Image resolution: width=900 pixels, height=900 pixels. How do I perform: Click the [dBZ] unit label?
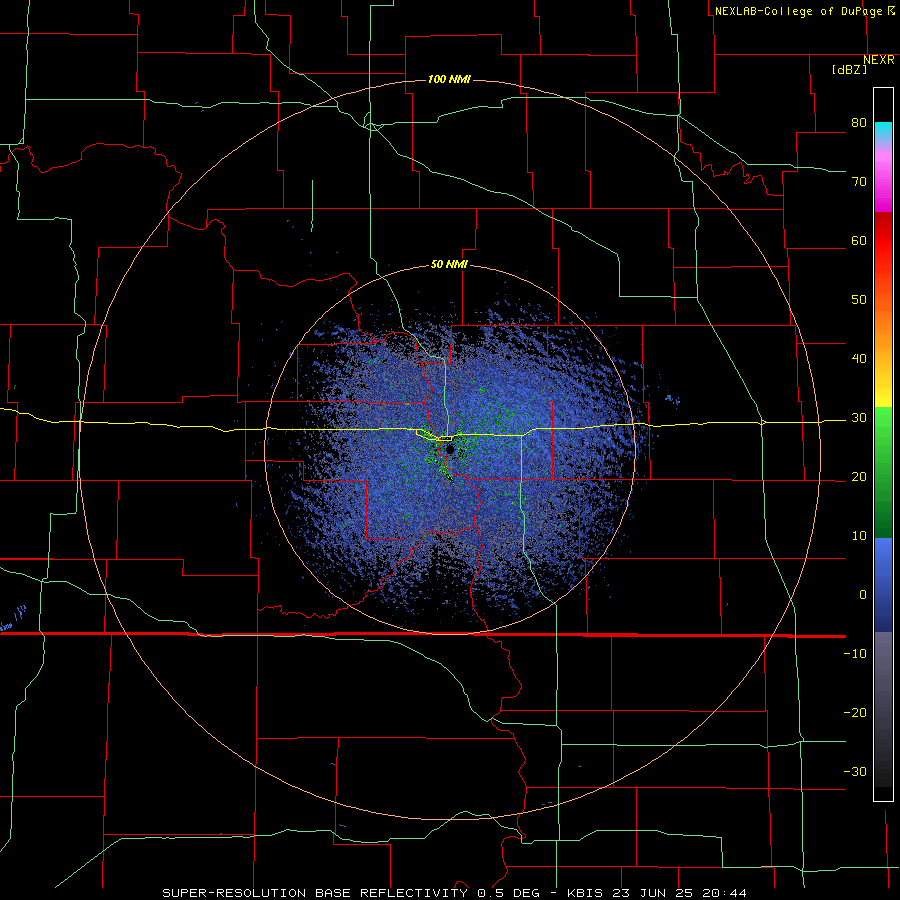pyautogui.click(x=849, y=70)
